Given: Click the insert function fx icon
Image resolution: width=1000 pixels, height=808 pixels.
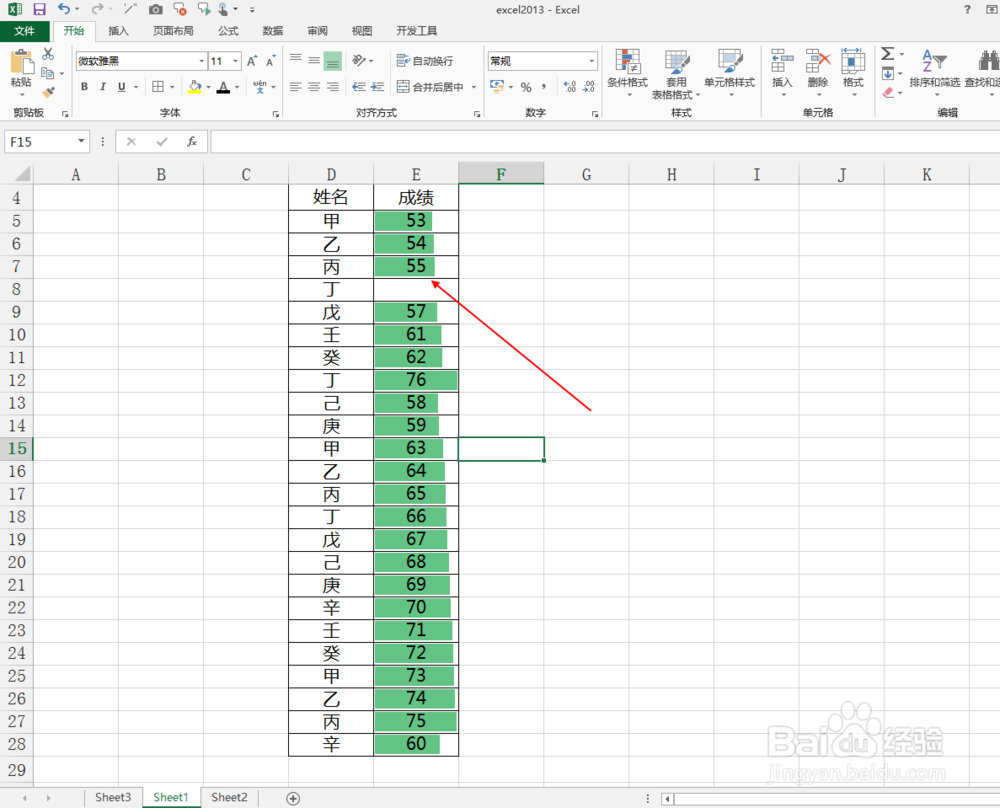Looking at the screenshot, I should pyautogui.click(x=191, y=142).
